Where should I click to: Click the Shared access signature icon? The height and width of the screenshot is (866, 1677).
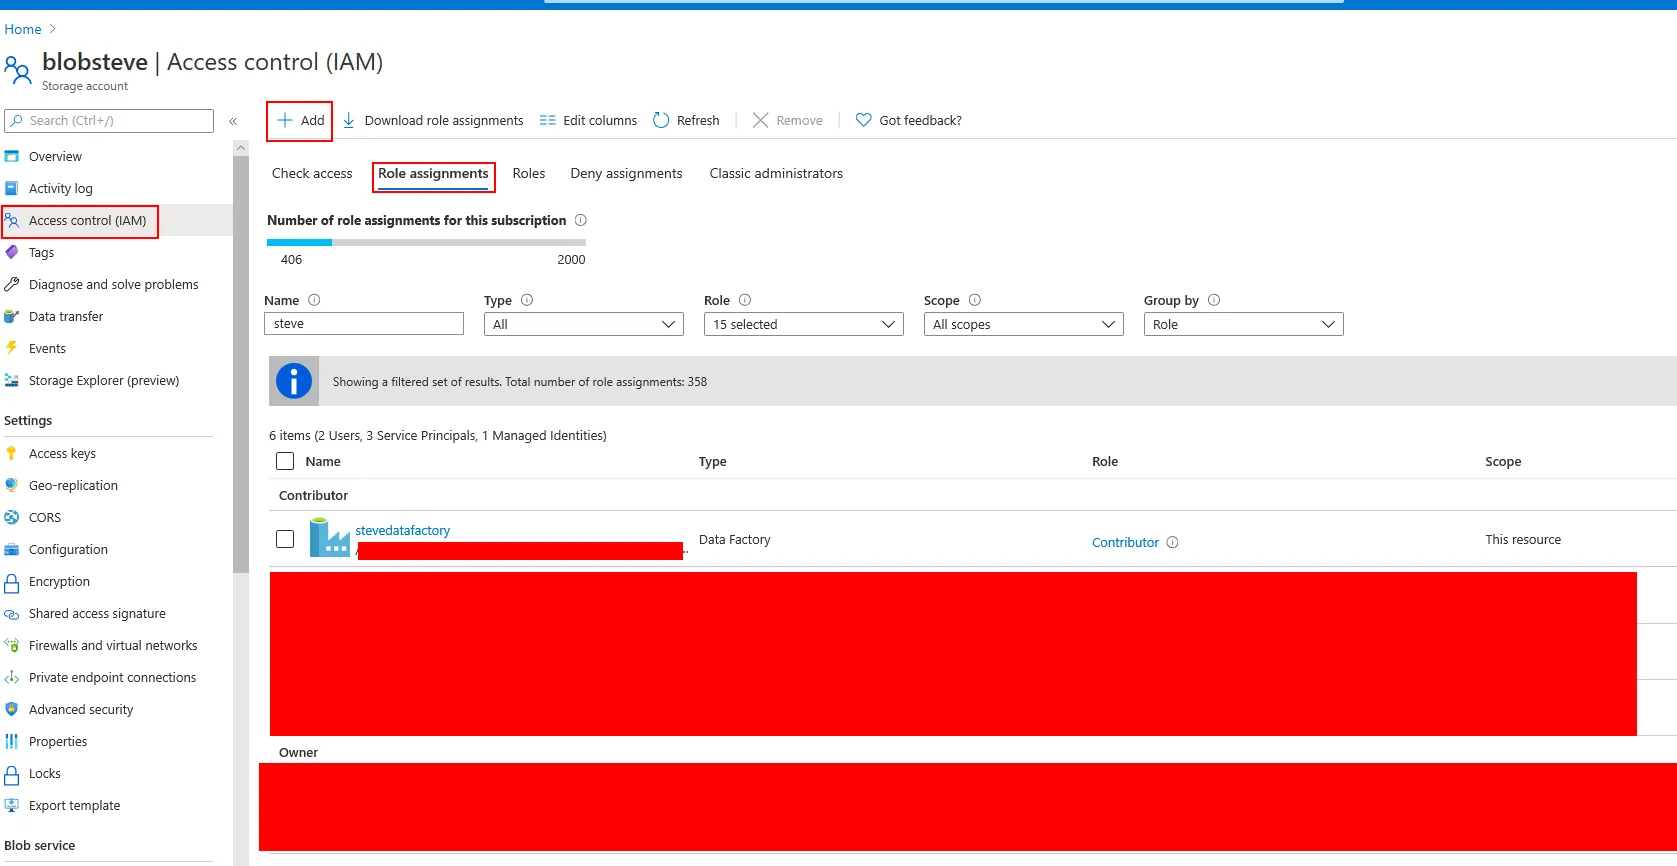point(12,614)
